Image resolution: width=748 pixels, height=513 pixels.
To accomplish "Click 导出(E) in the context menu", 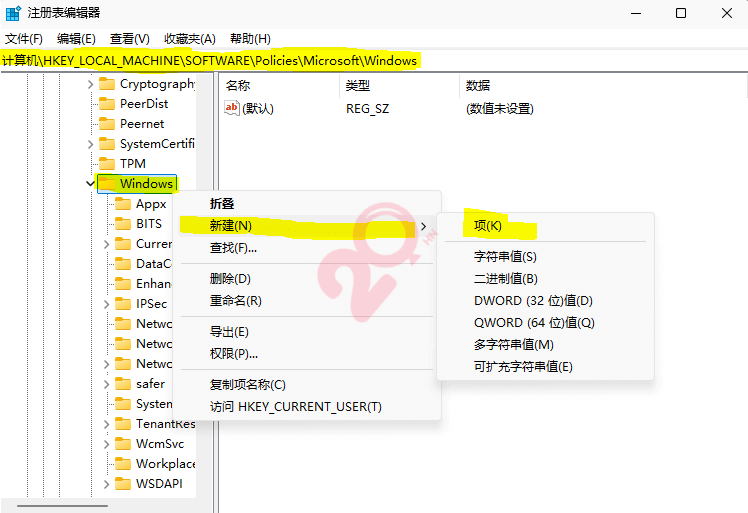I will 229,331.
